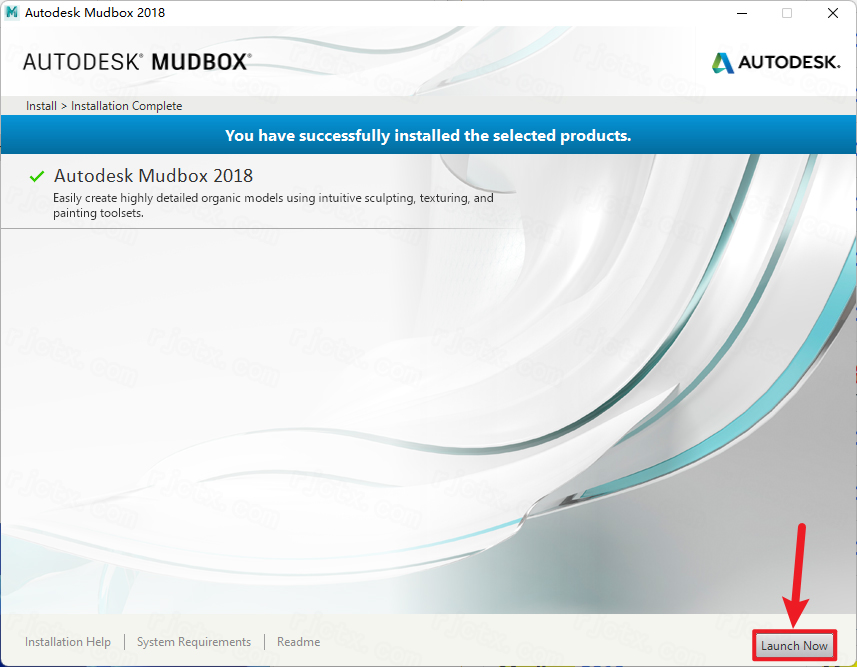This screenshot has width=857, height=667.
Task: Select the Install breadcrumb item
Action: [42, 106]
